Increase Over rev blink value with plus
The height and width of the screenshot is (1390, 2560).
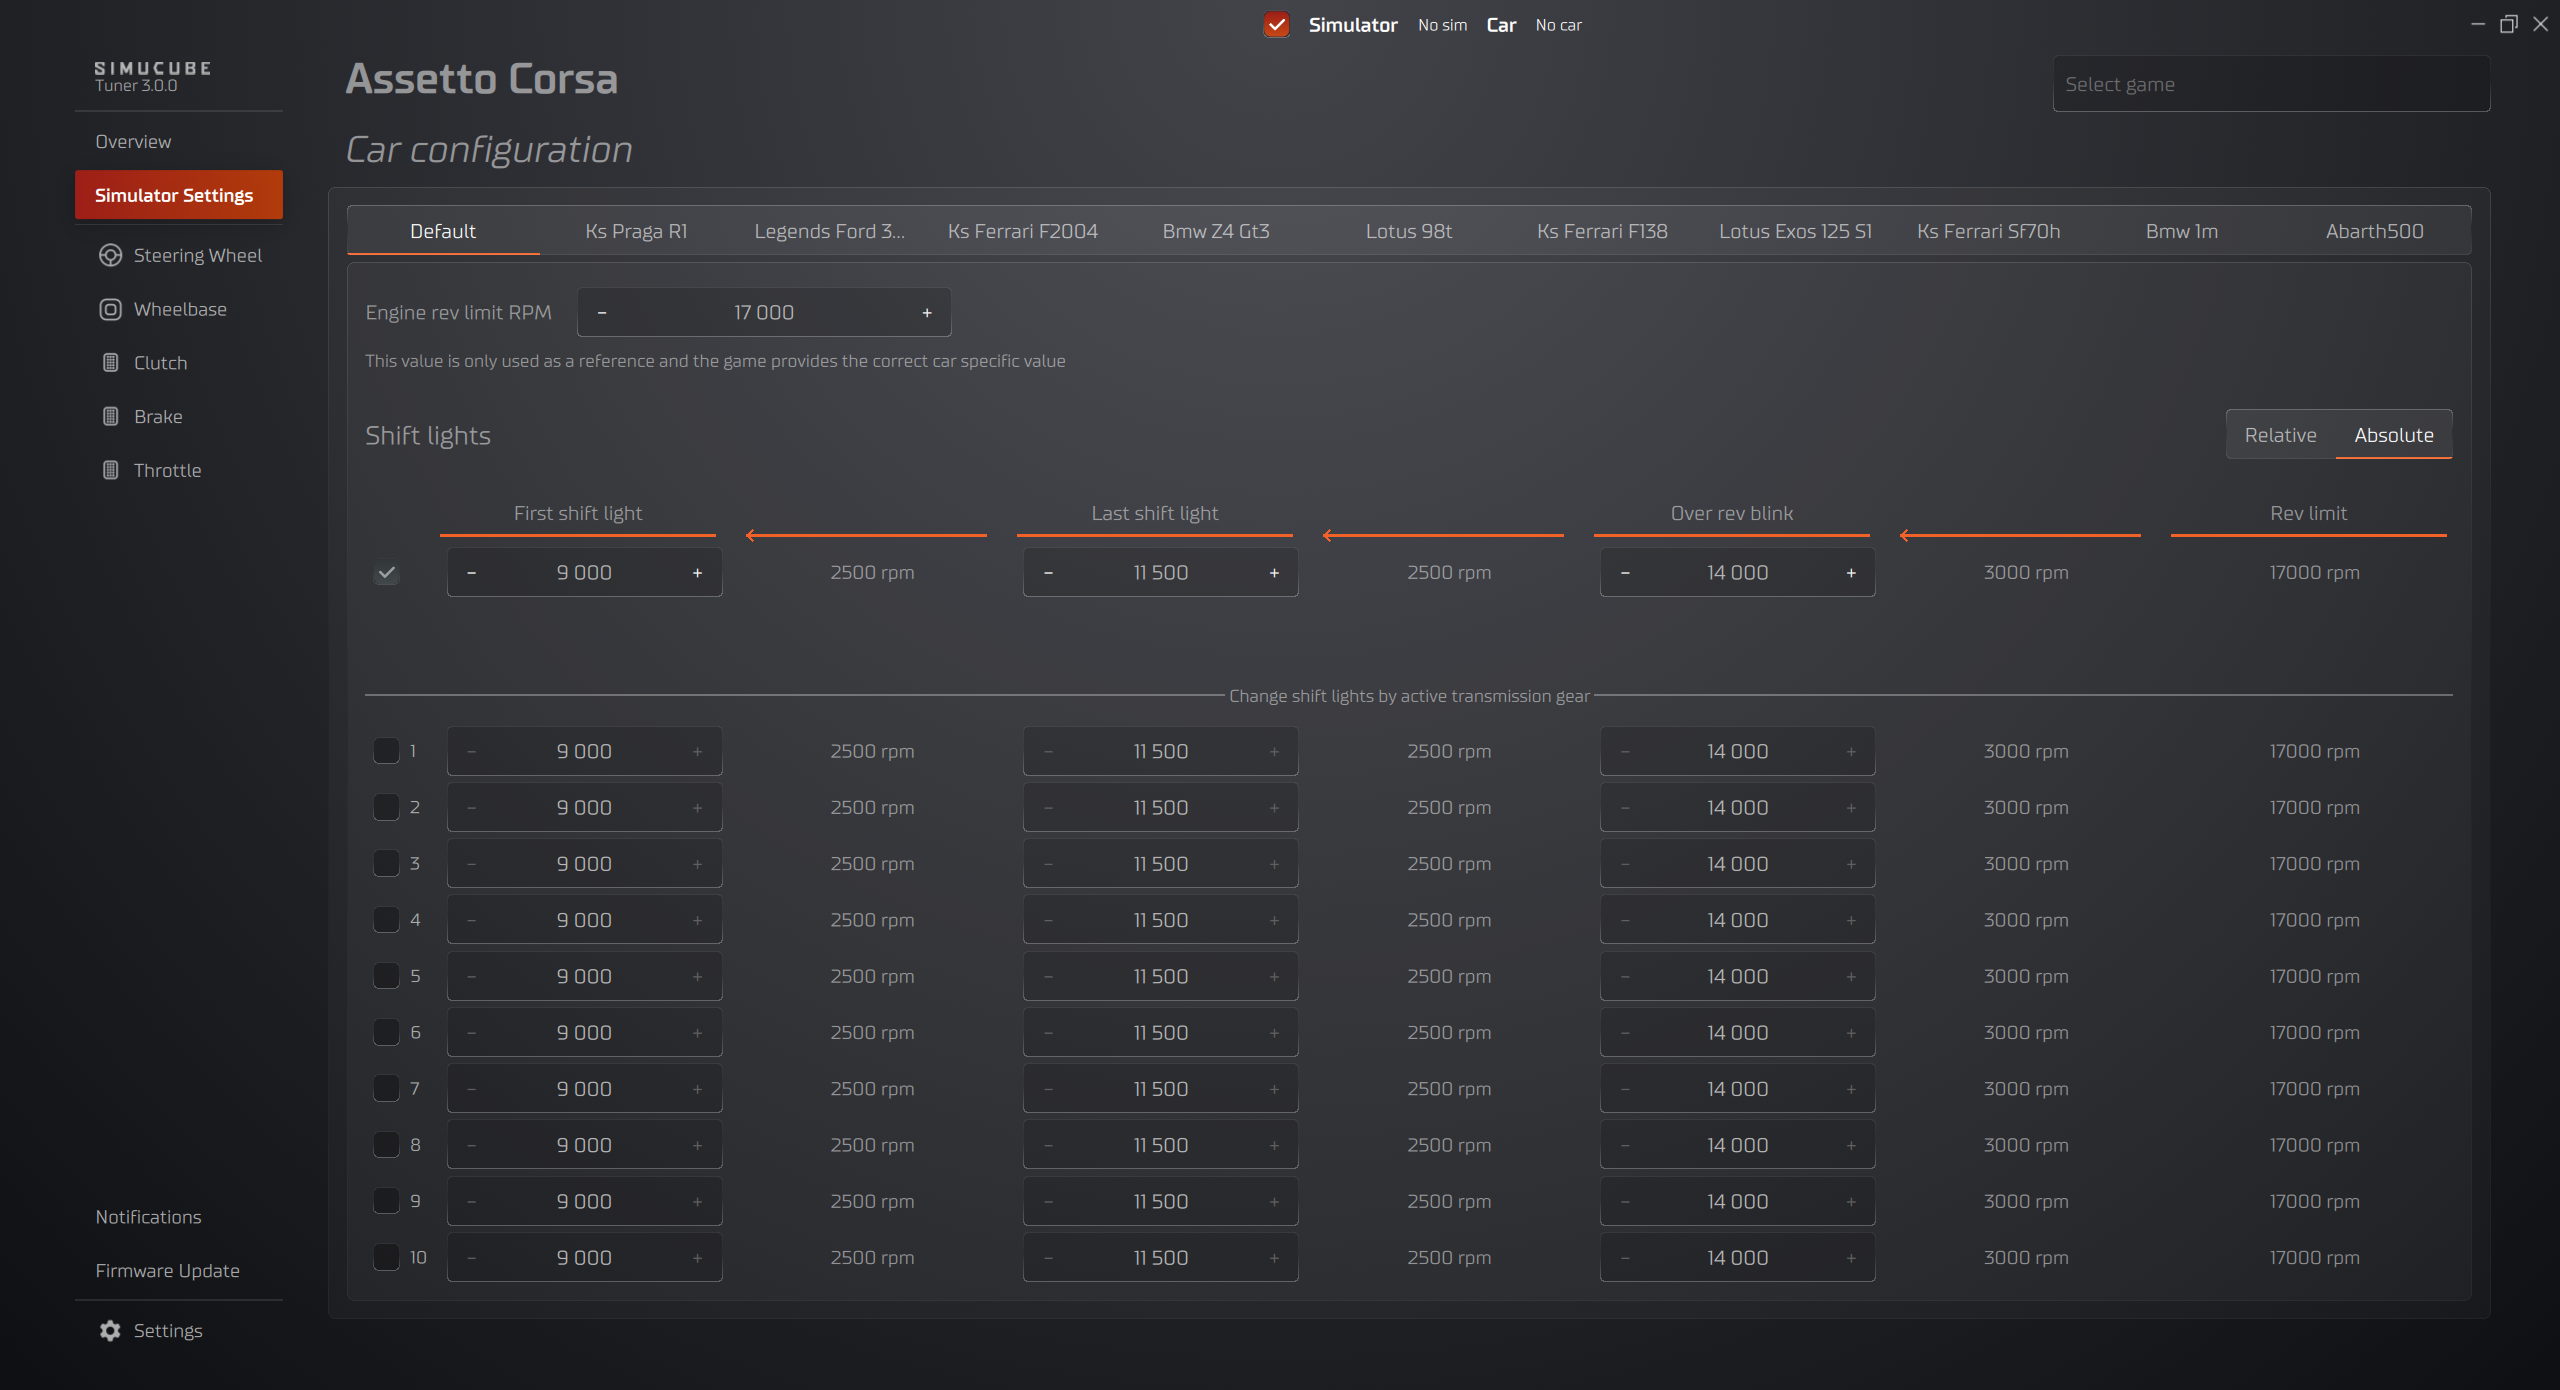(x=1851, y=573)
